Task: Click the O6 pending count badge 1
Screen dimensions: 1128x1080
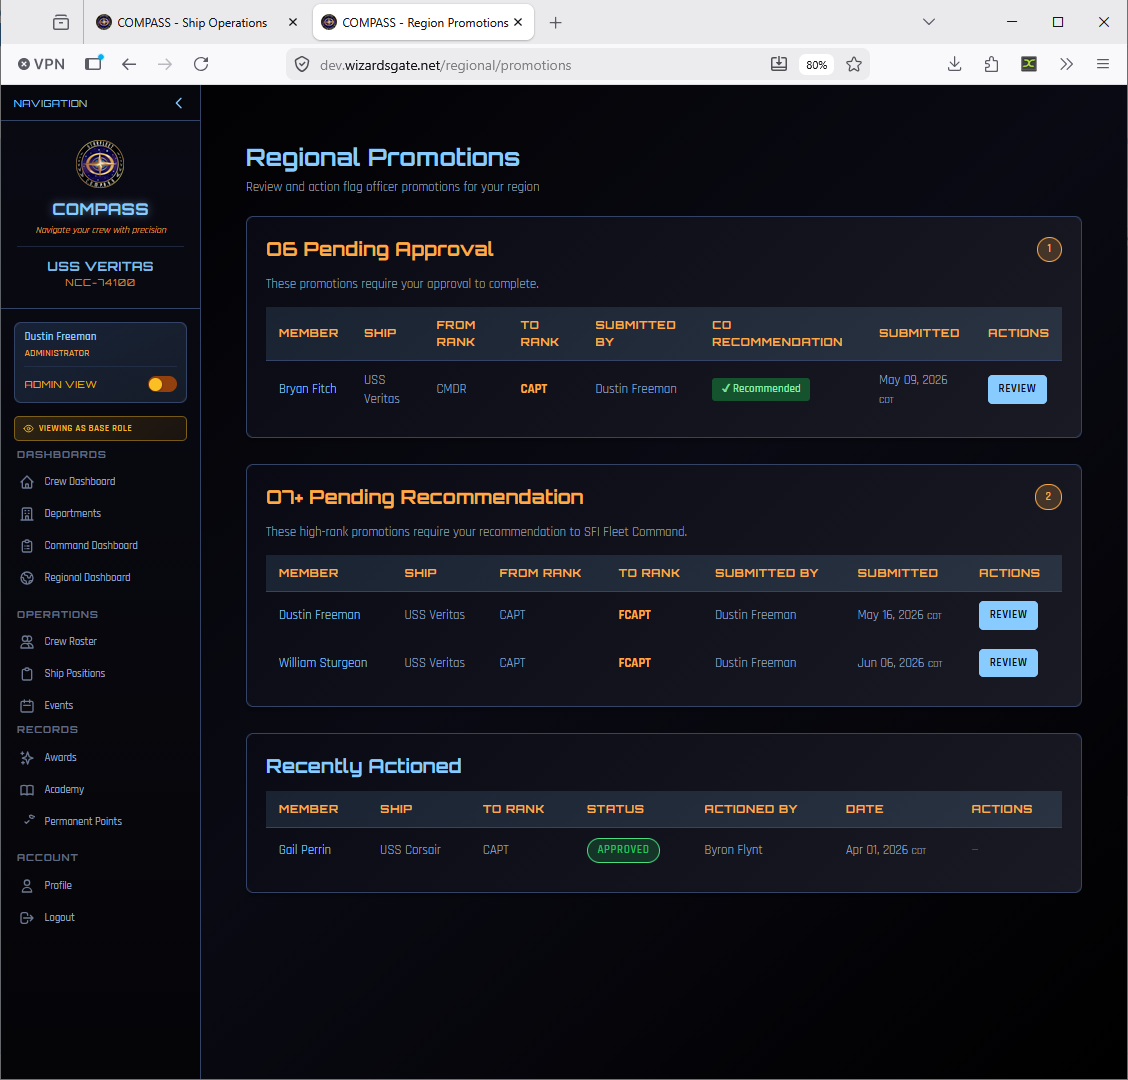Action: pos(1049,249)
